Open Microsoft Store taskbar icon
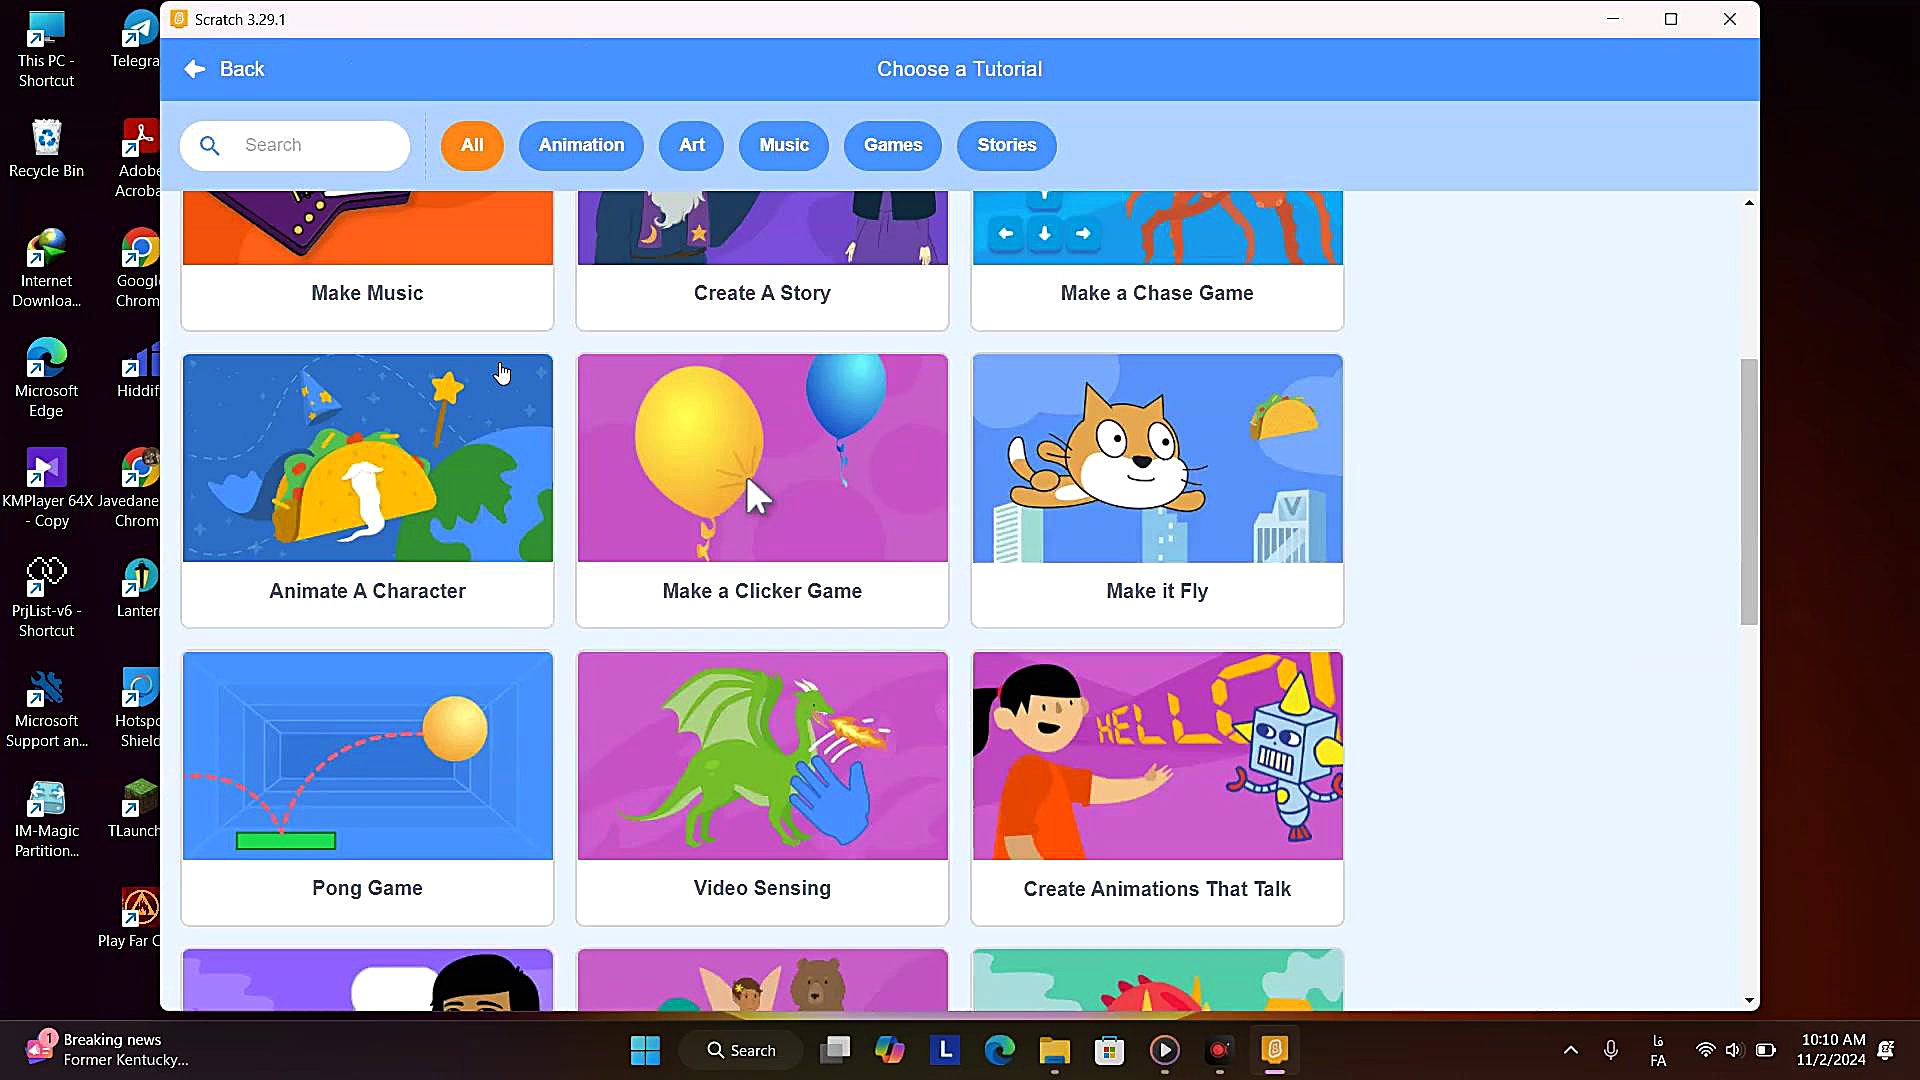 pos(1109,1050)
